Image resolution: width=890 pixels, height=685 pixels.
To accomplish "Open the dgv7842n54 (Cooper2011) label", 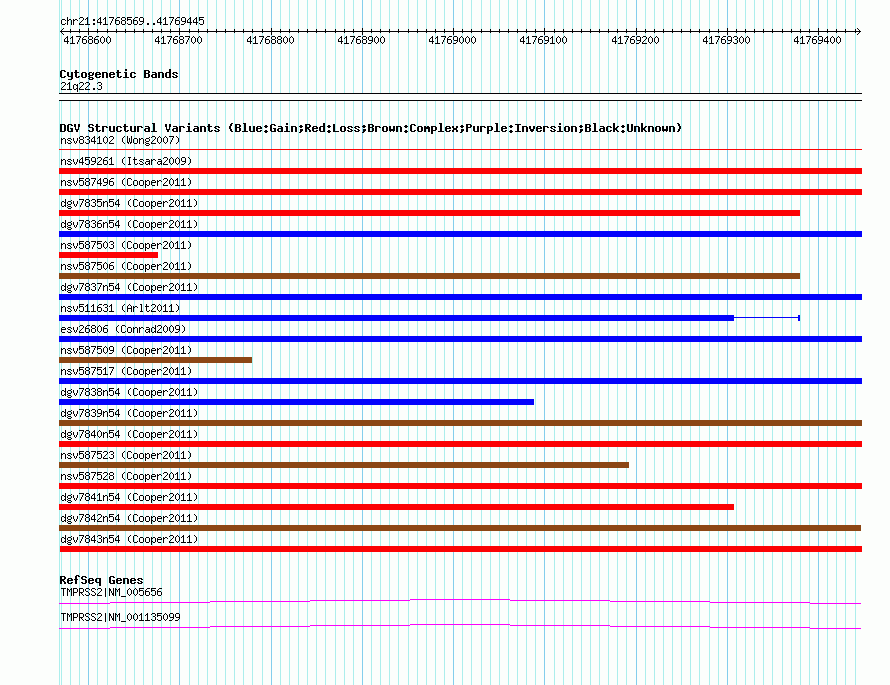I will pos(129,518).
